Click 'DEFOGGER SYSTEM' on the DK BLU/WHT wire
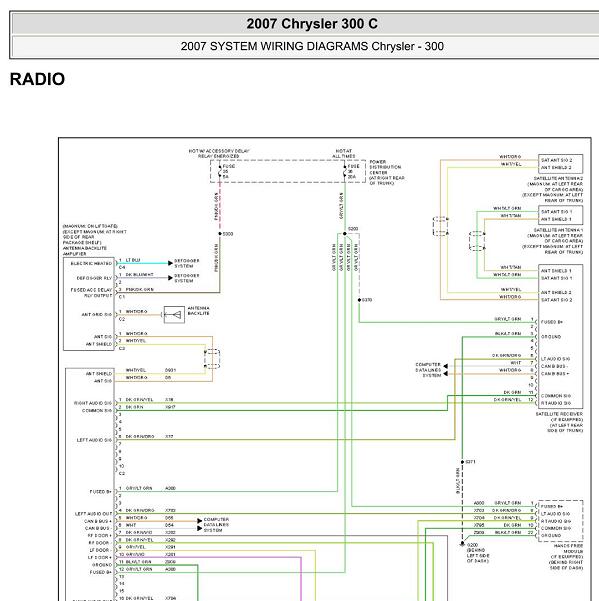Viewport: 599px width, 601px height. click(x=187, y=278)
